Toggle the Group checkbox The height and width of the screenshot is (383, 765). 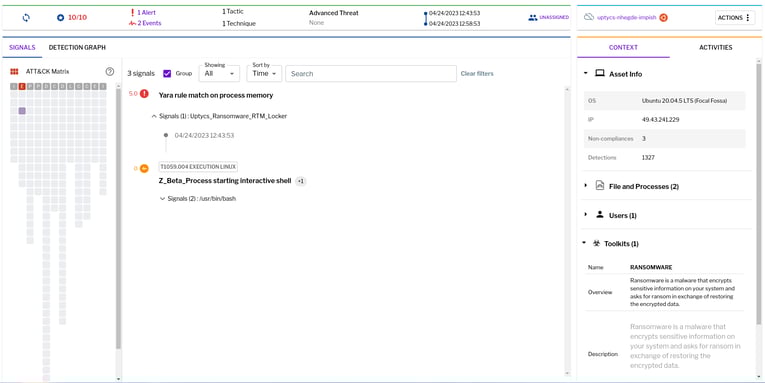coord(167,74)
